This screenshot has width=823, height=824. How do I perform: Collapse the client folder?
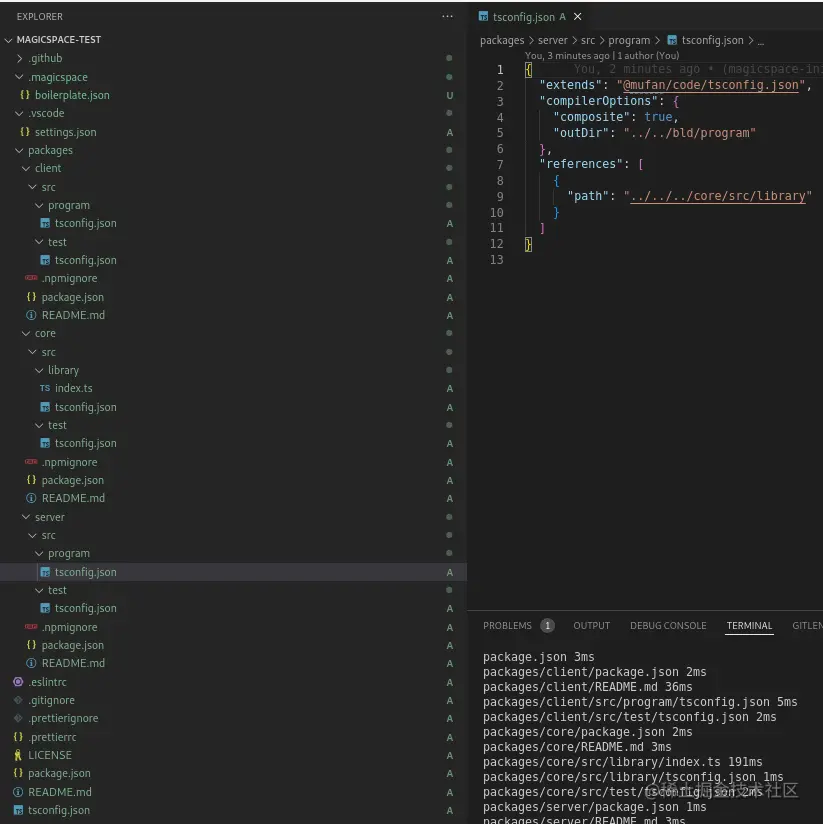(x=26, y=168)
